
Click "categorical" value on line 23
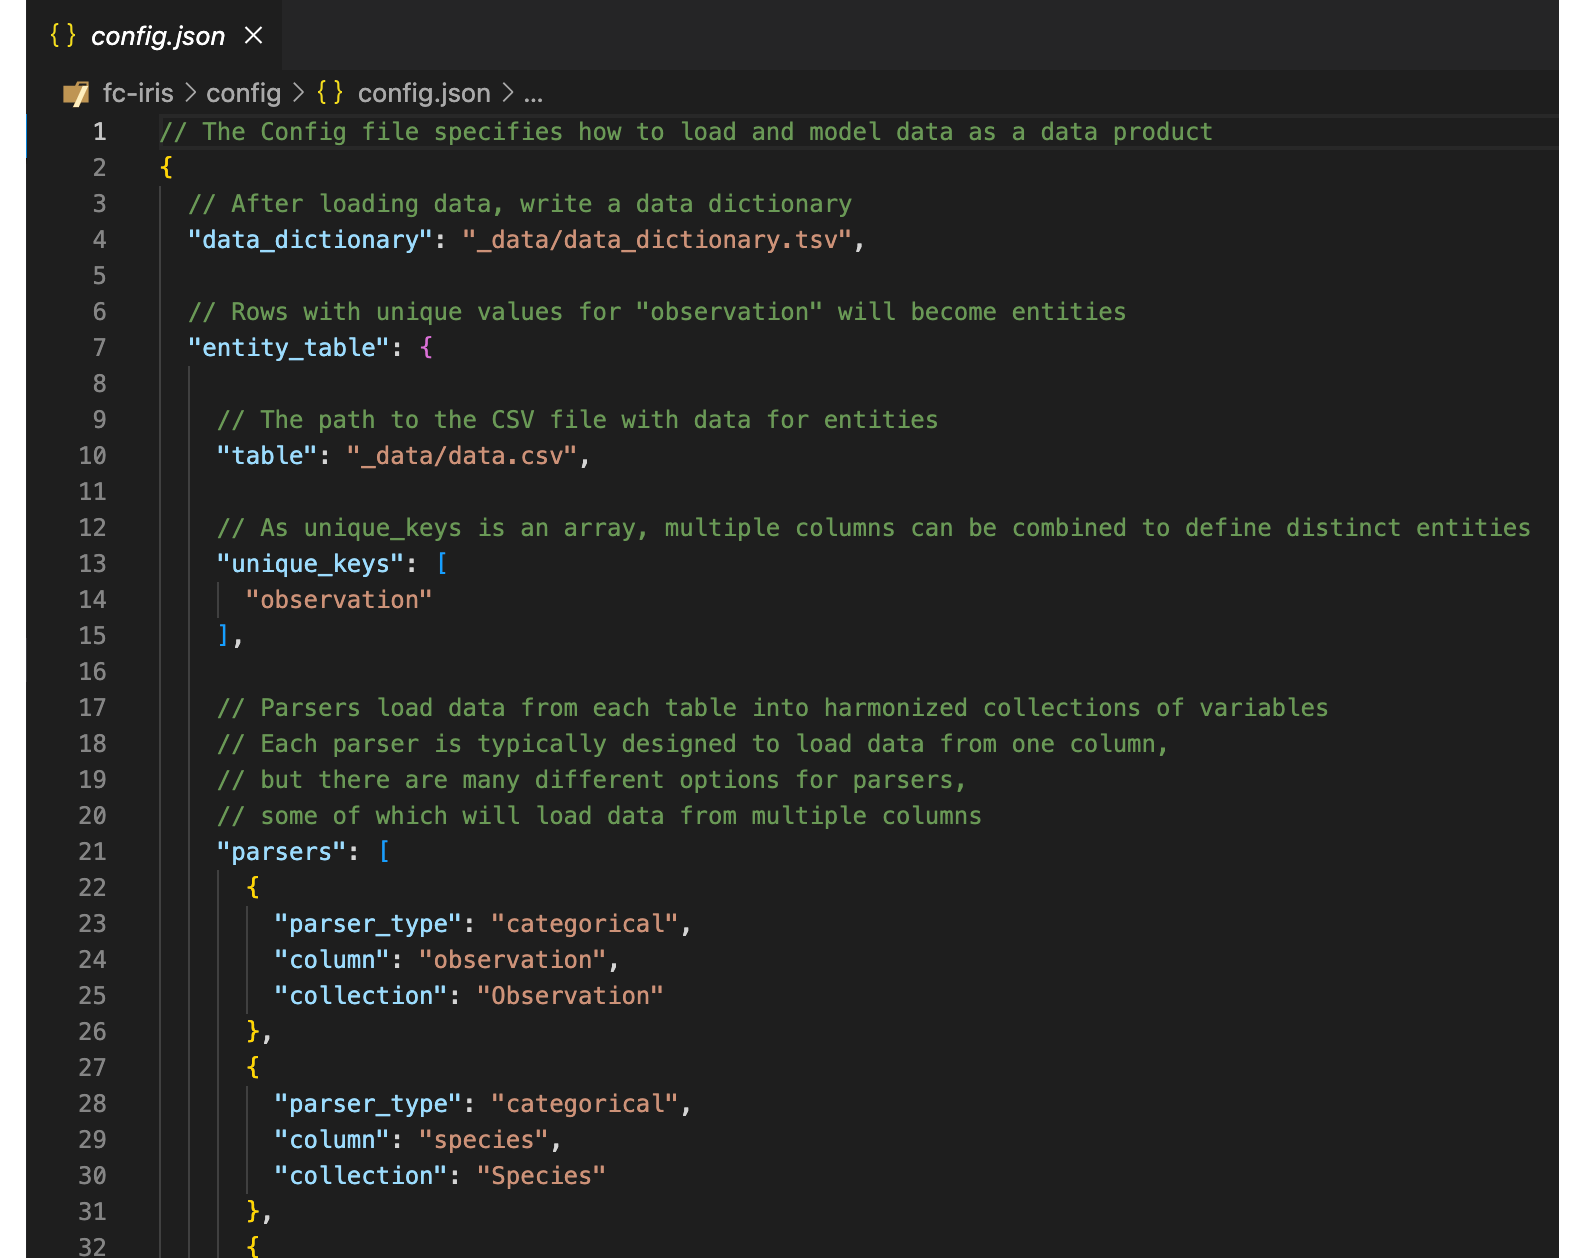point(585,924)
